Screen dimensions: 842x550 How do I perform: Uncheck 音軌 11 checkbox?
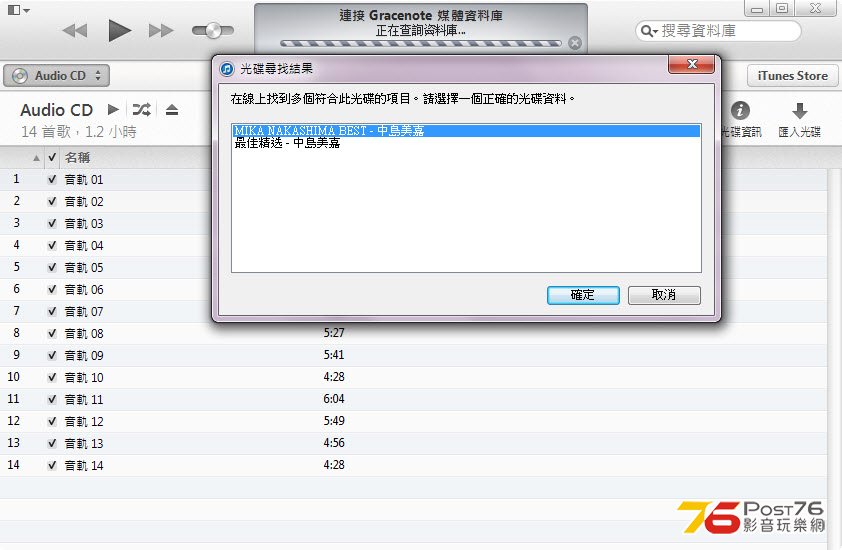click(x=52, y=400)
